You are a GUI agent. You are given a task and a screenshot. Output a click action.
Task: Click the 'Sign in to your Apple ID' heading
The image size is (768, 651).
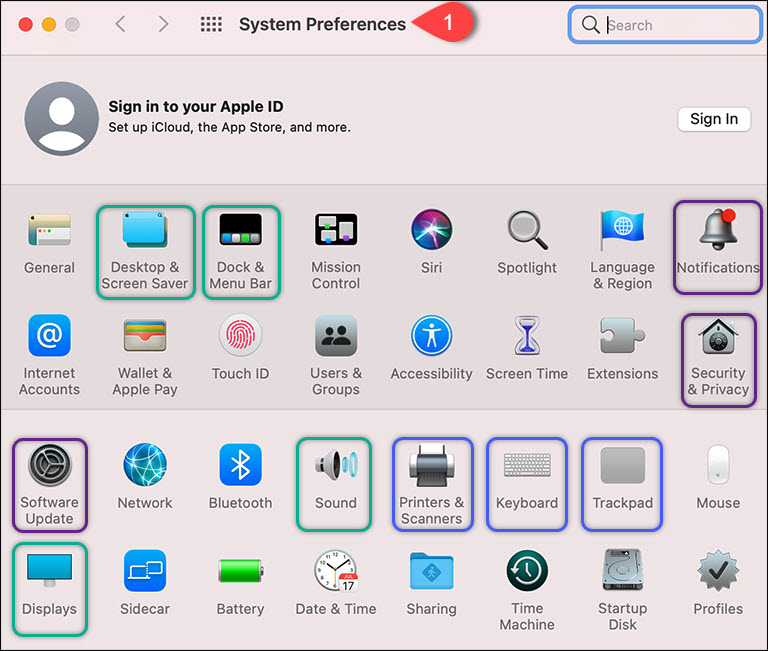coord(196,106)
